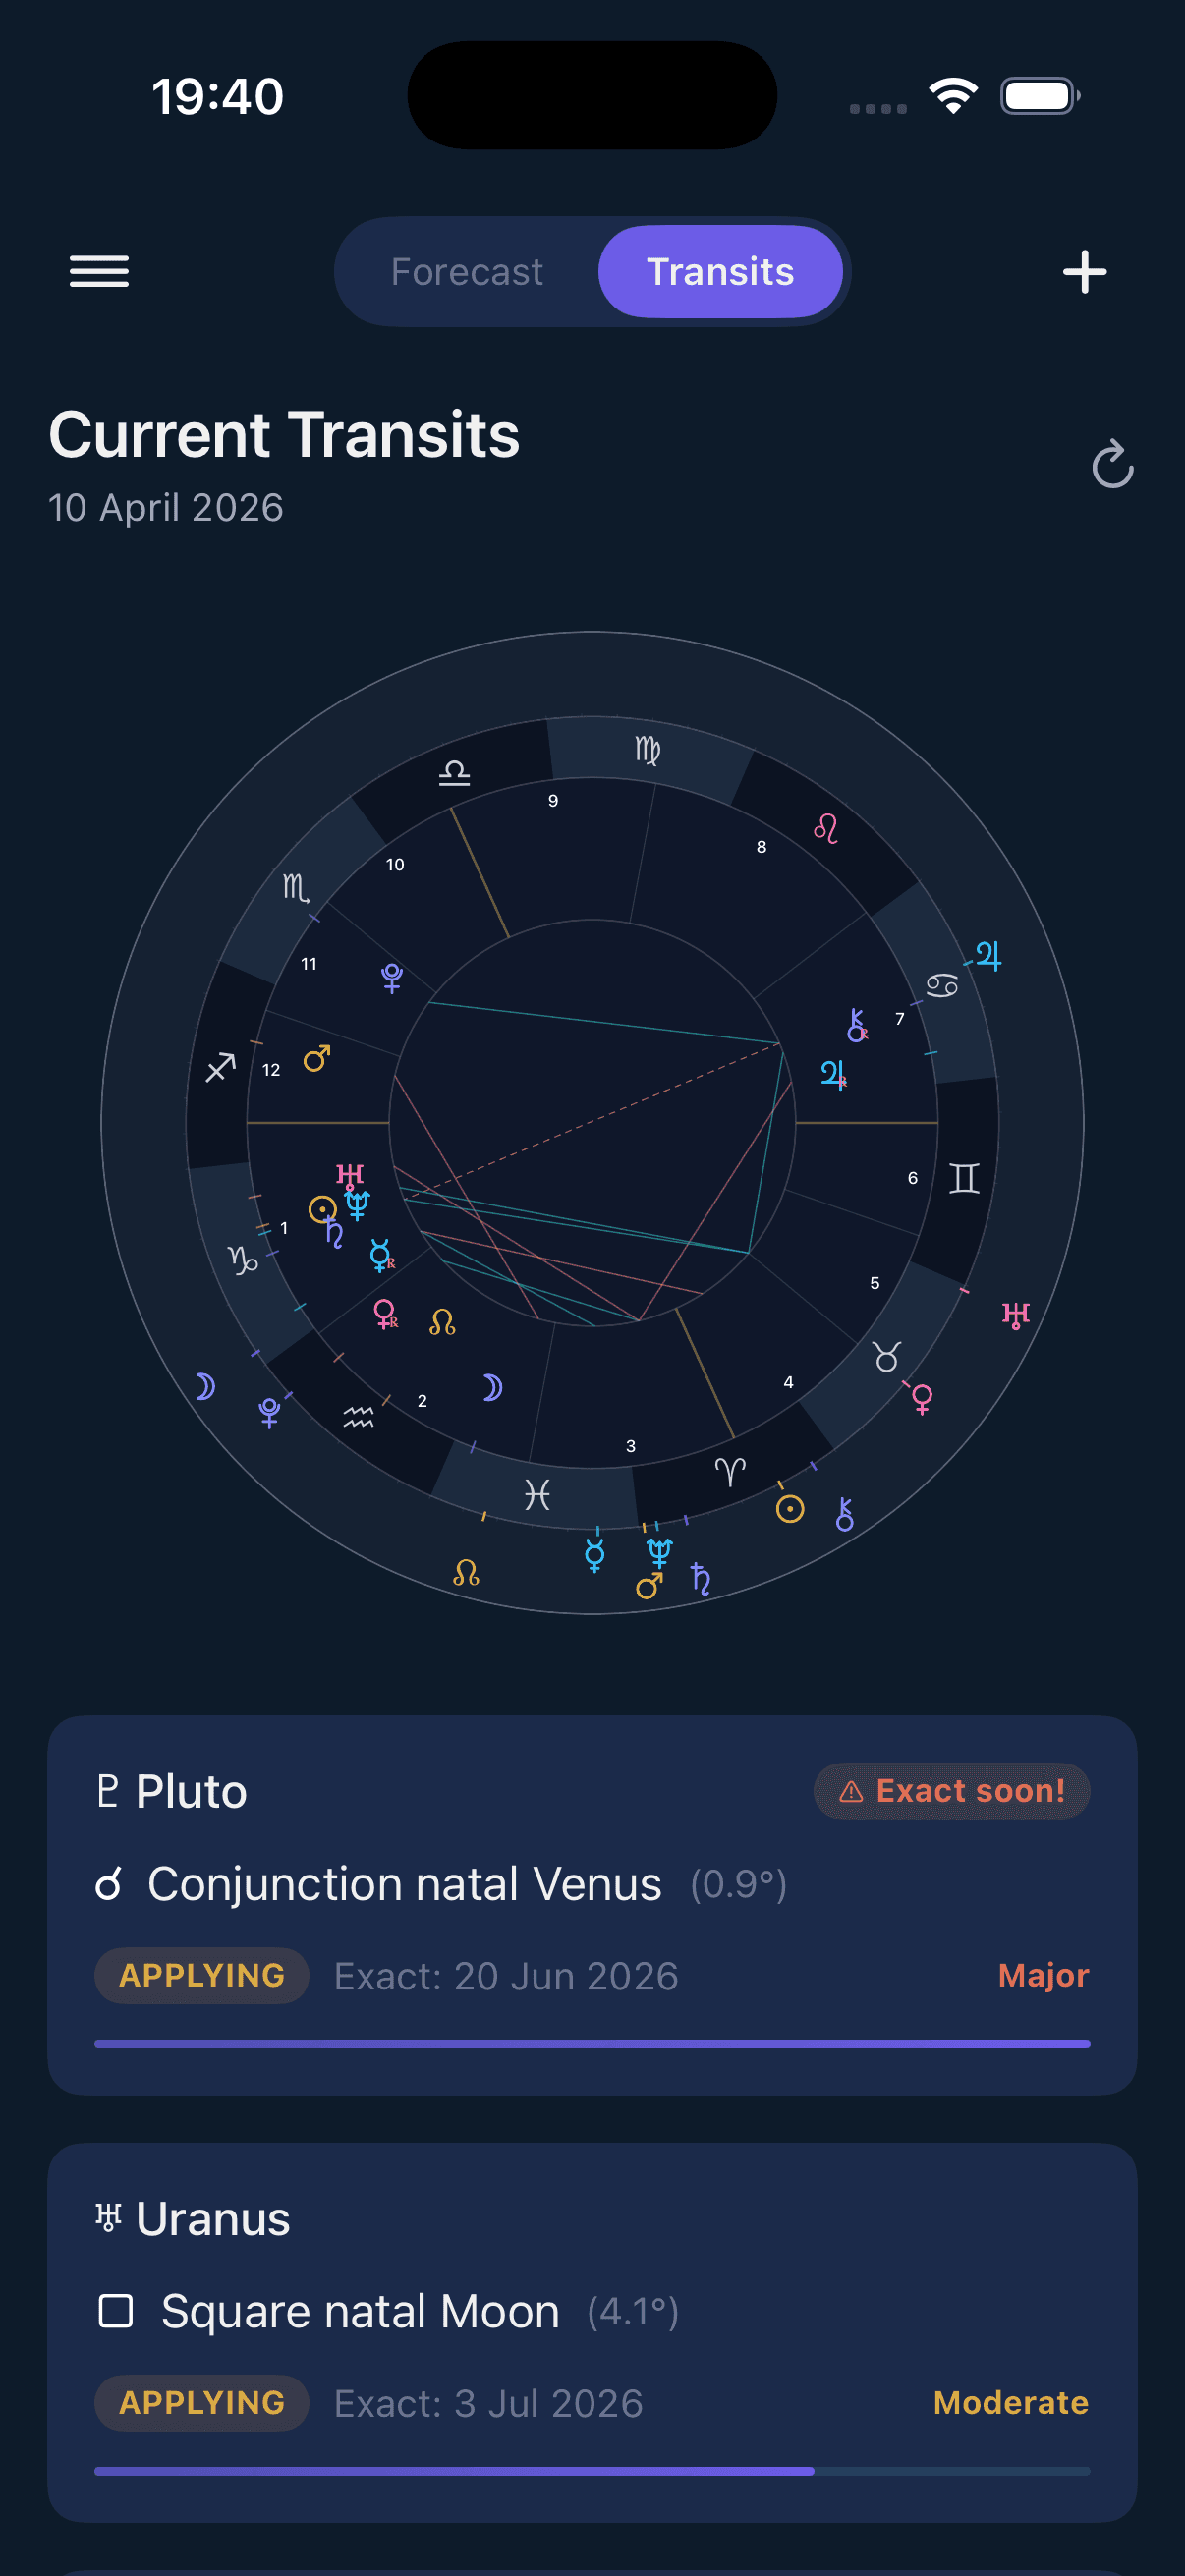Switch to the Forecast tab
This screenshot has width=1185, height=2576.
[467, 271]
